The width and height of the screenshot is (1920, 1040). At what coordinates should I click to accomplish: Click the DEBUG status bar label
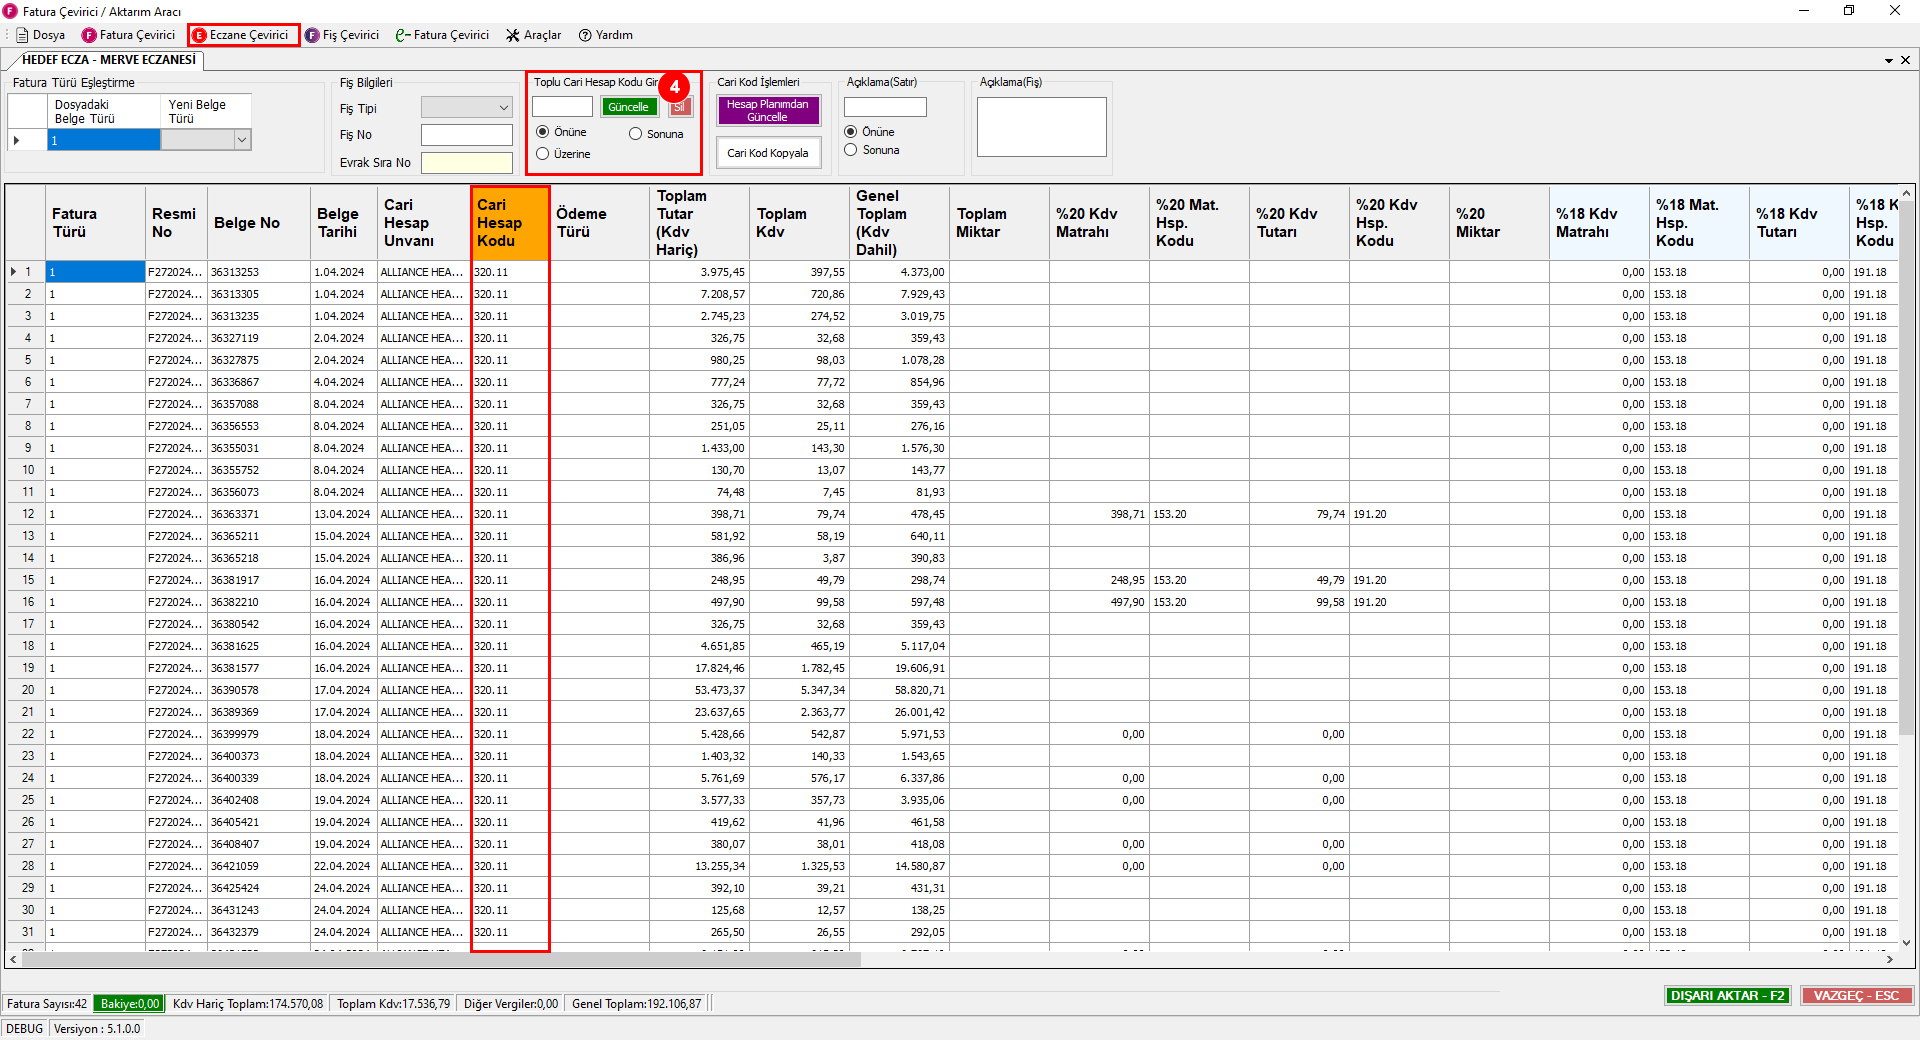25,1029
